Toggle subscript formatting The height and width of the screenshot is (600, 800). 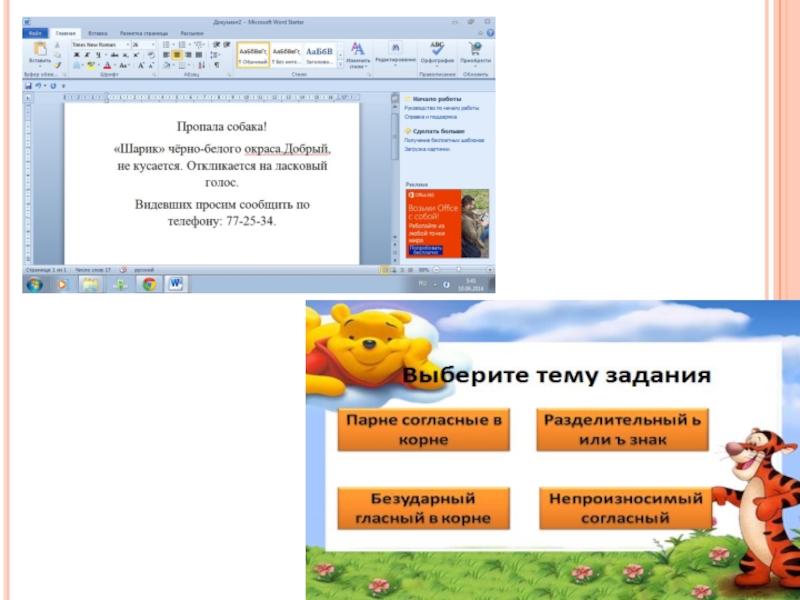pos(126,55)
